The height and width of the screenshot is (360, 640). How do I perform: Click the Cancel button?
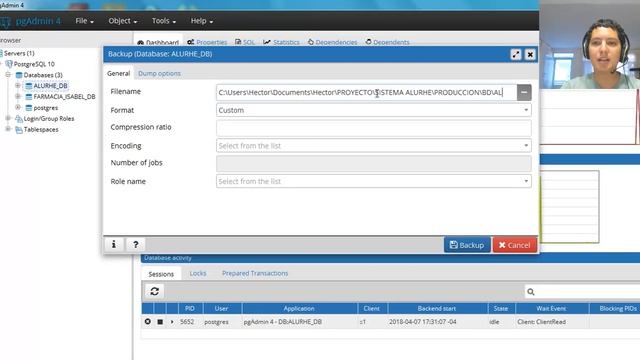(x=514, y=245)
